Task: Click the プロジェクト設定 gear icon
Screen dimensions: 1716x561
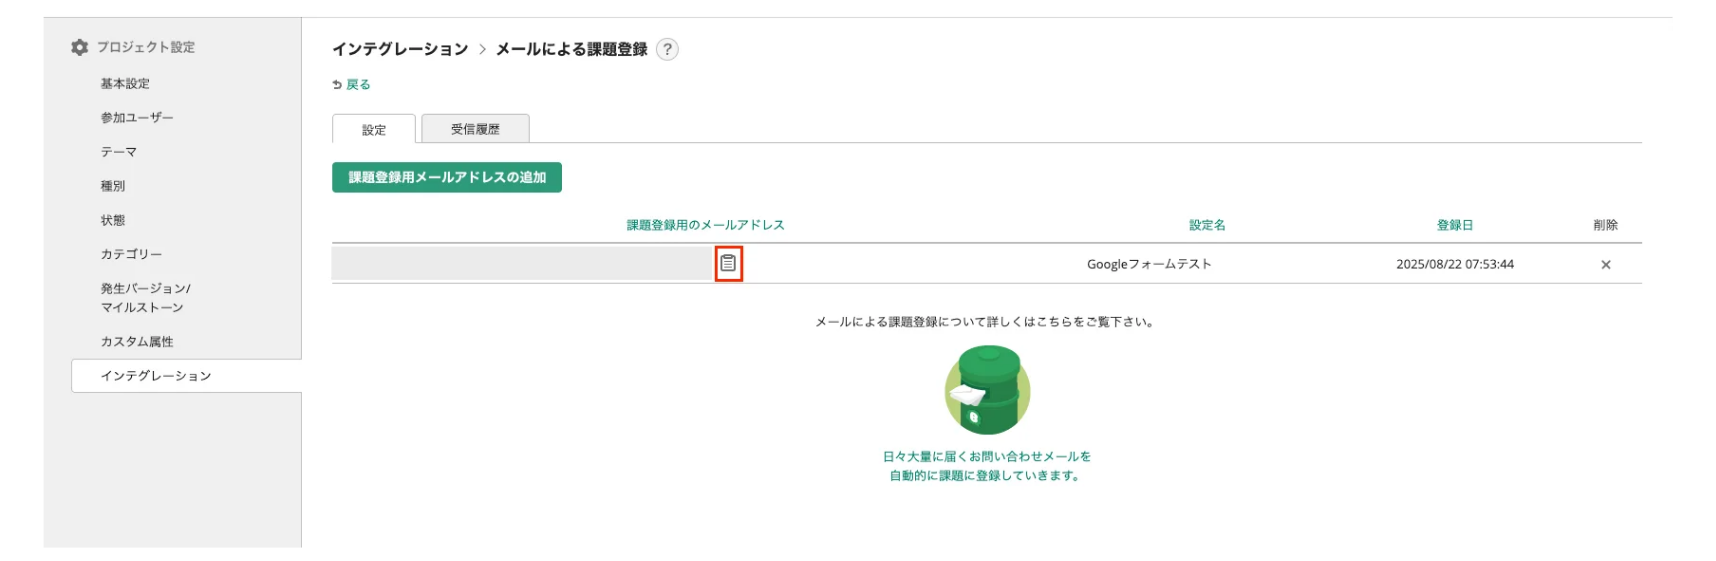Action: pyautogui.click(x=80, y=47)
